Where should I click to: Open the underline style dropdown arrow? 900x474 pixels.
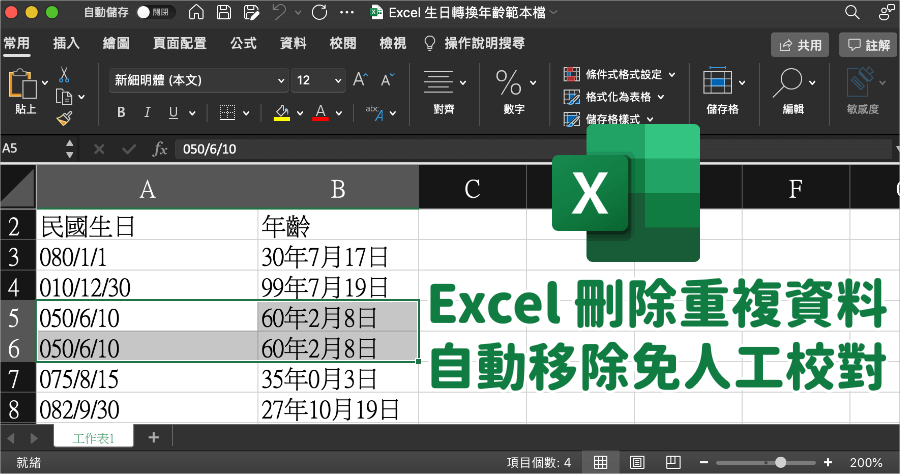[x=192, y=113]
